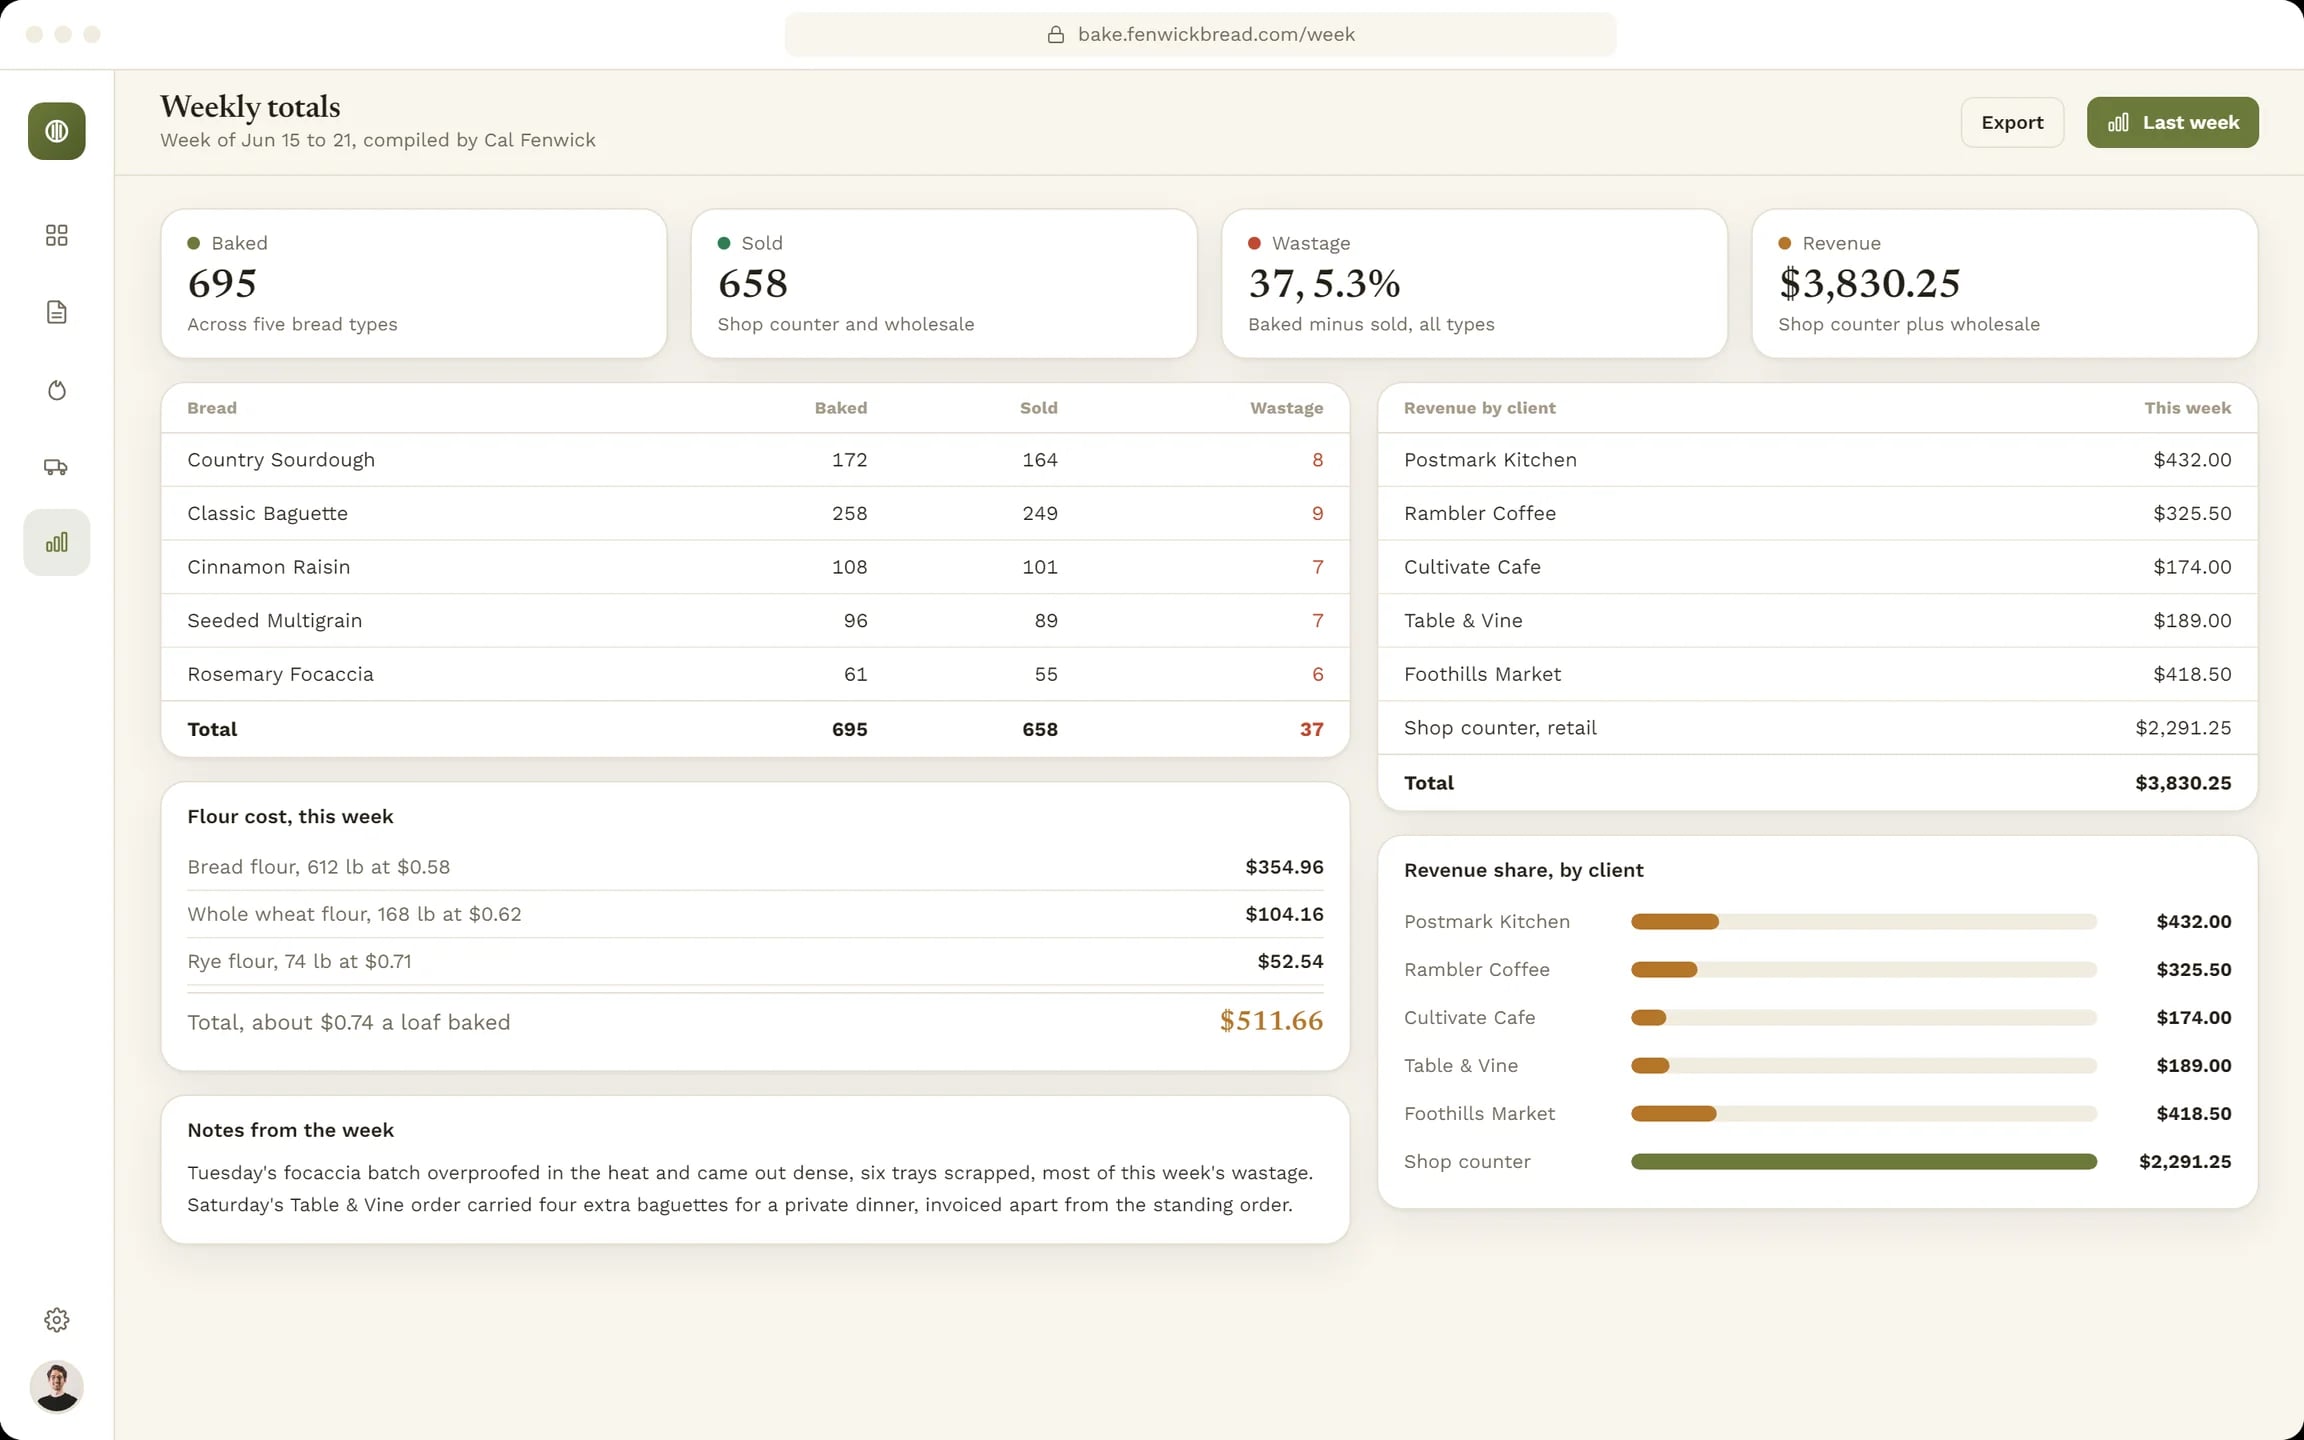
Task: Click the Rambler Coffee revenue share bar
Action: click(x=1863, y=970)
